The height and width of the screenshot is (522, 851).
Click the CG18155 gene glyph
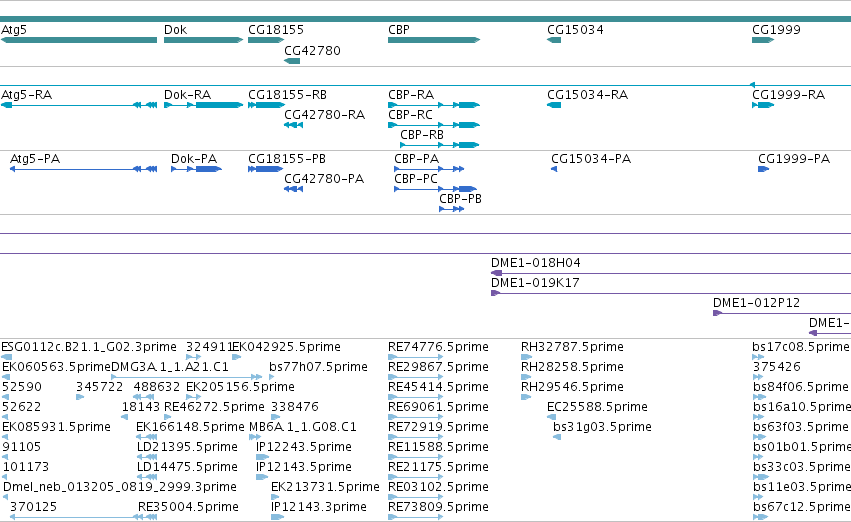tap(266, 40)
